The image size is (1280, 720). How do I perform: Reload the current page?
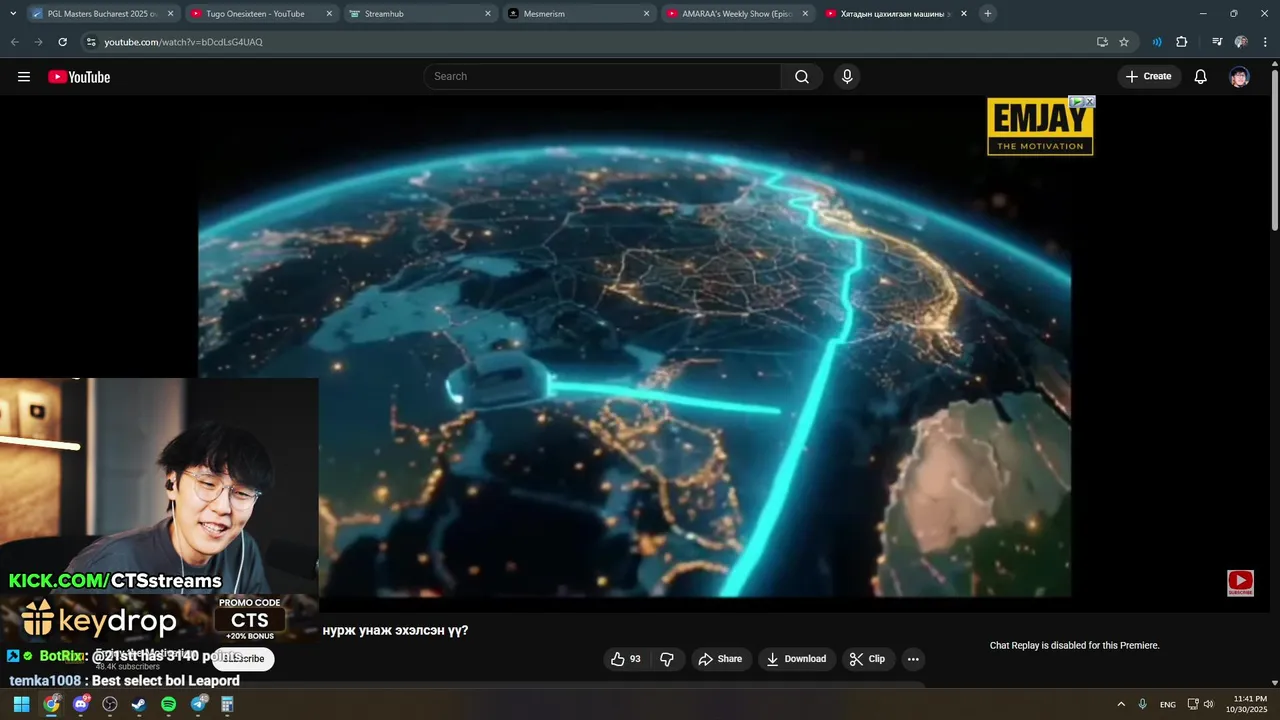(x=62, y=42)
